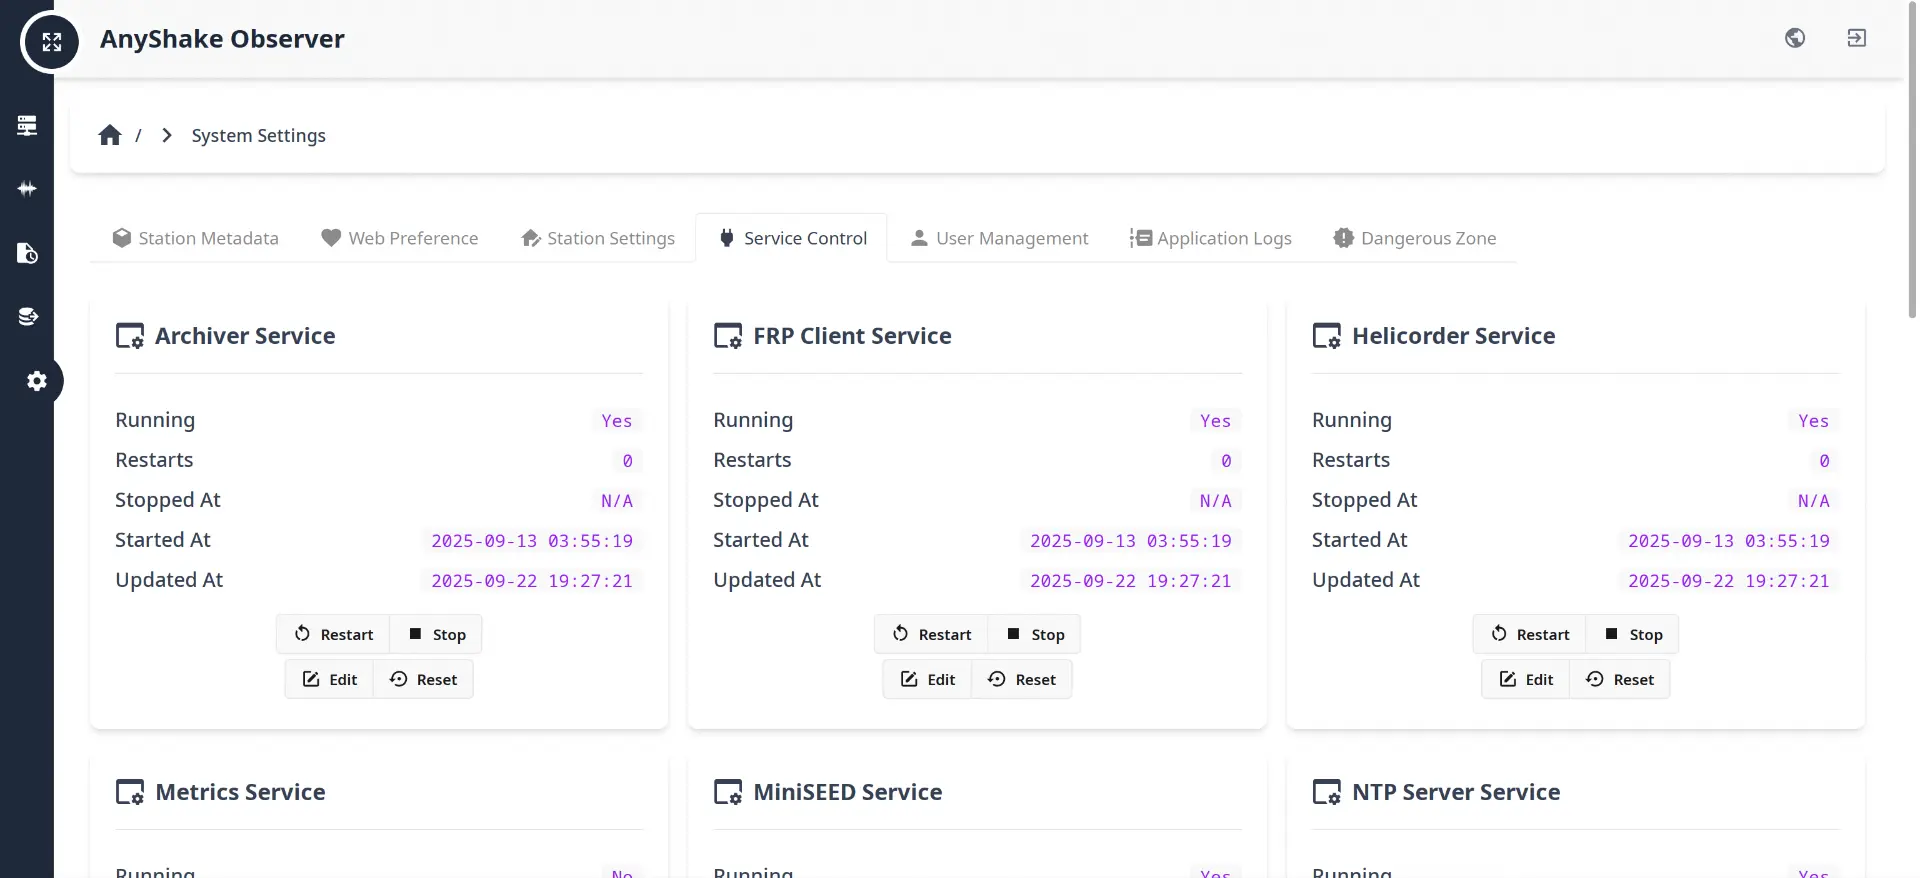Click the MiniSEED Service card icon
The image size is (1920, 878).
(x=728, y=792)
